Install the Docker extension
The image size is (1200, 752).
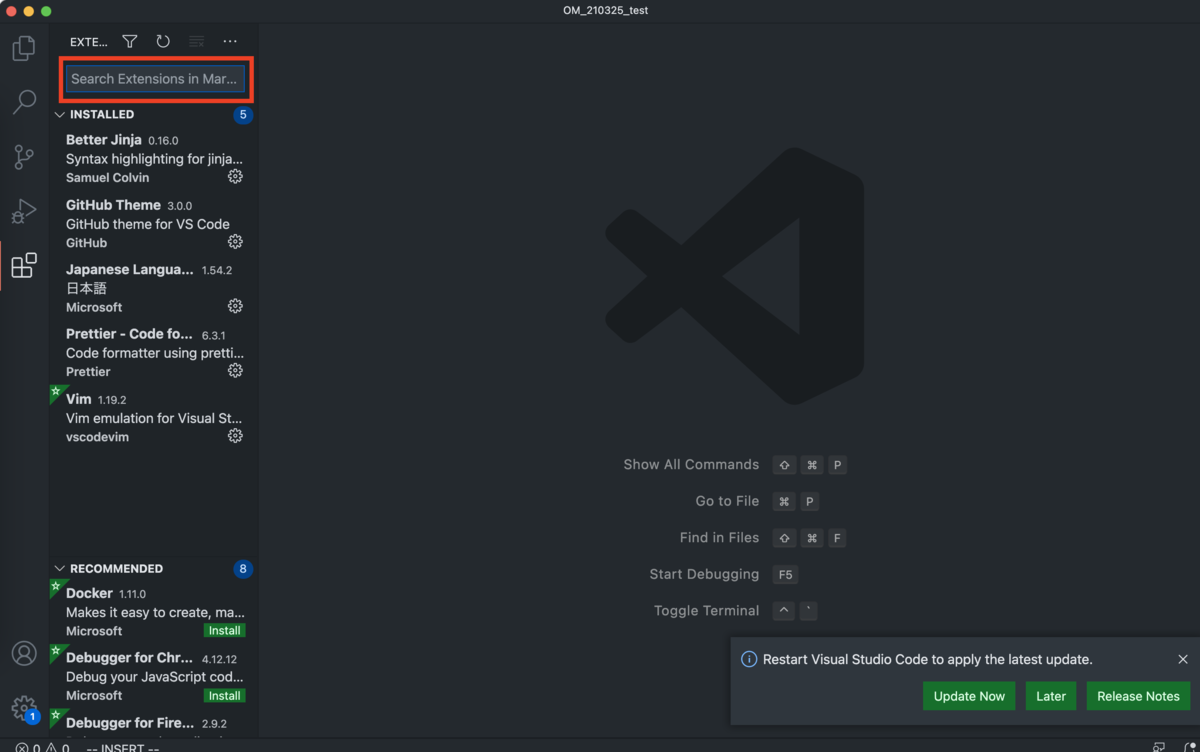224,630
